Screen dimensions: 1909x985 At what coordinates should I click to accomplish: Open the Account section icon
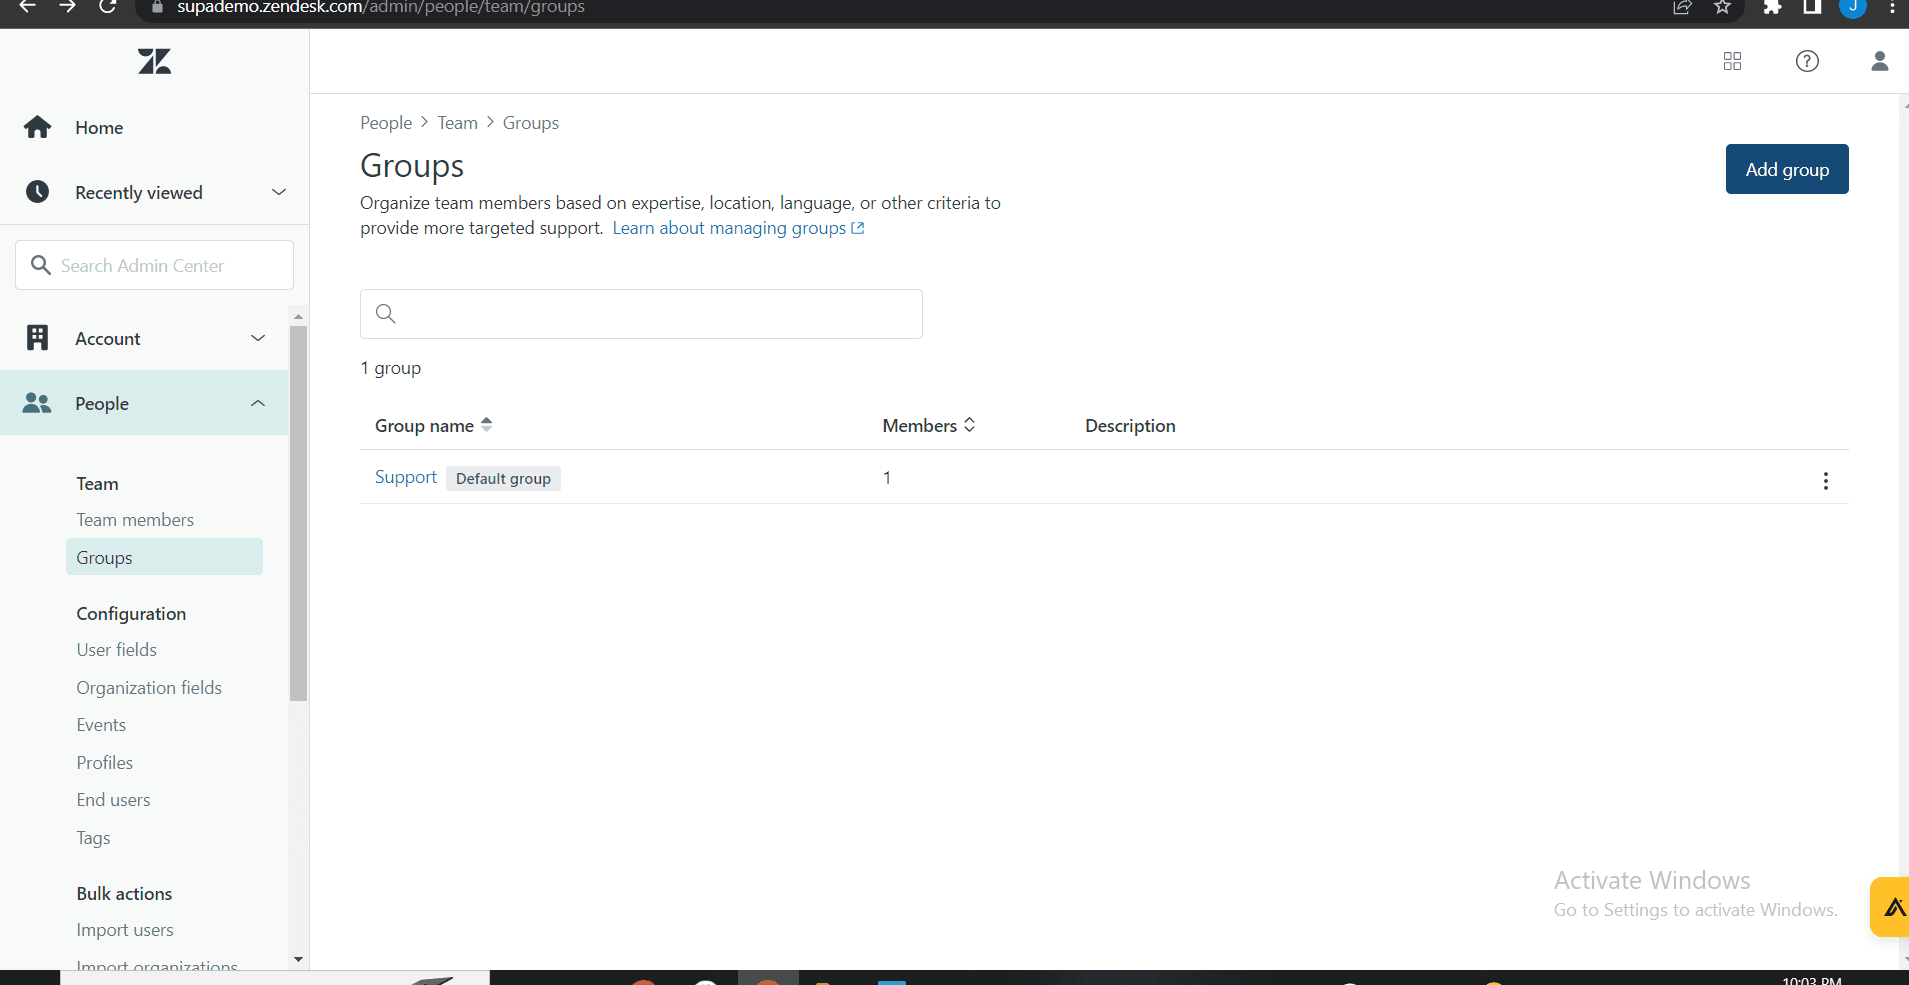(x=37, y=338)
